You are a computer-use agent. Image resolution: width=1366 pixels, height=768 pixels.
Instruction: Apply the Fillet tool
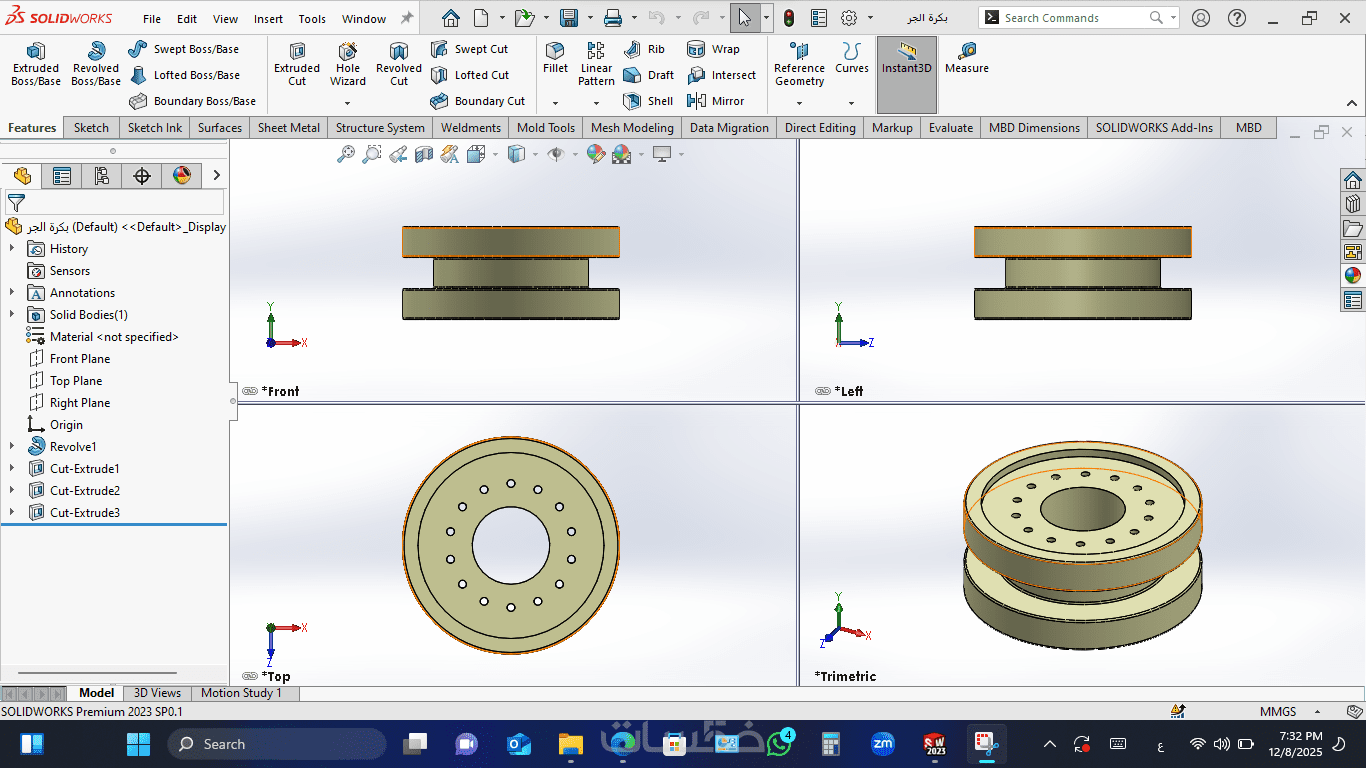coord(555,58)
